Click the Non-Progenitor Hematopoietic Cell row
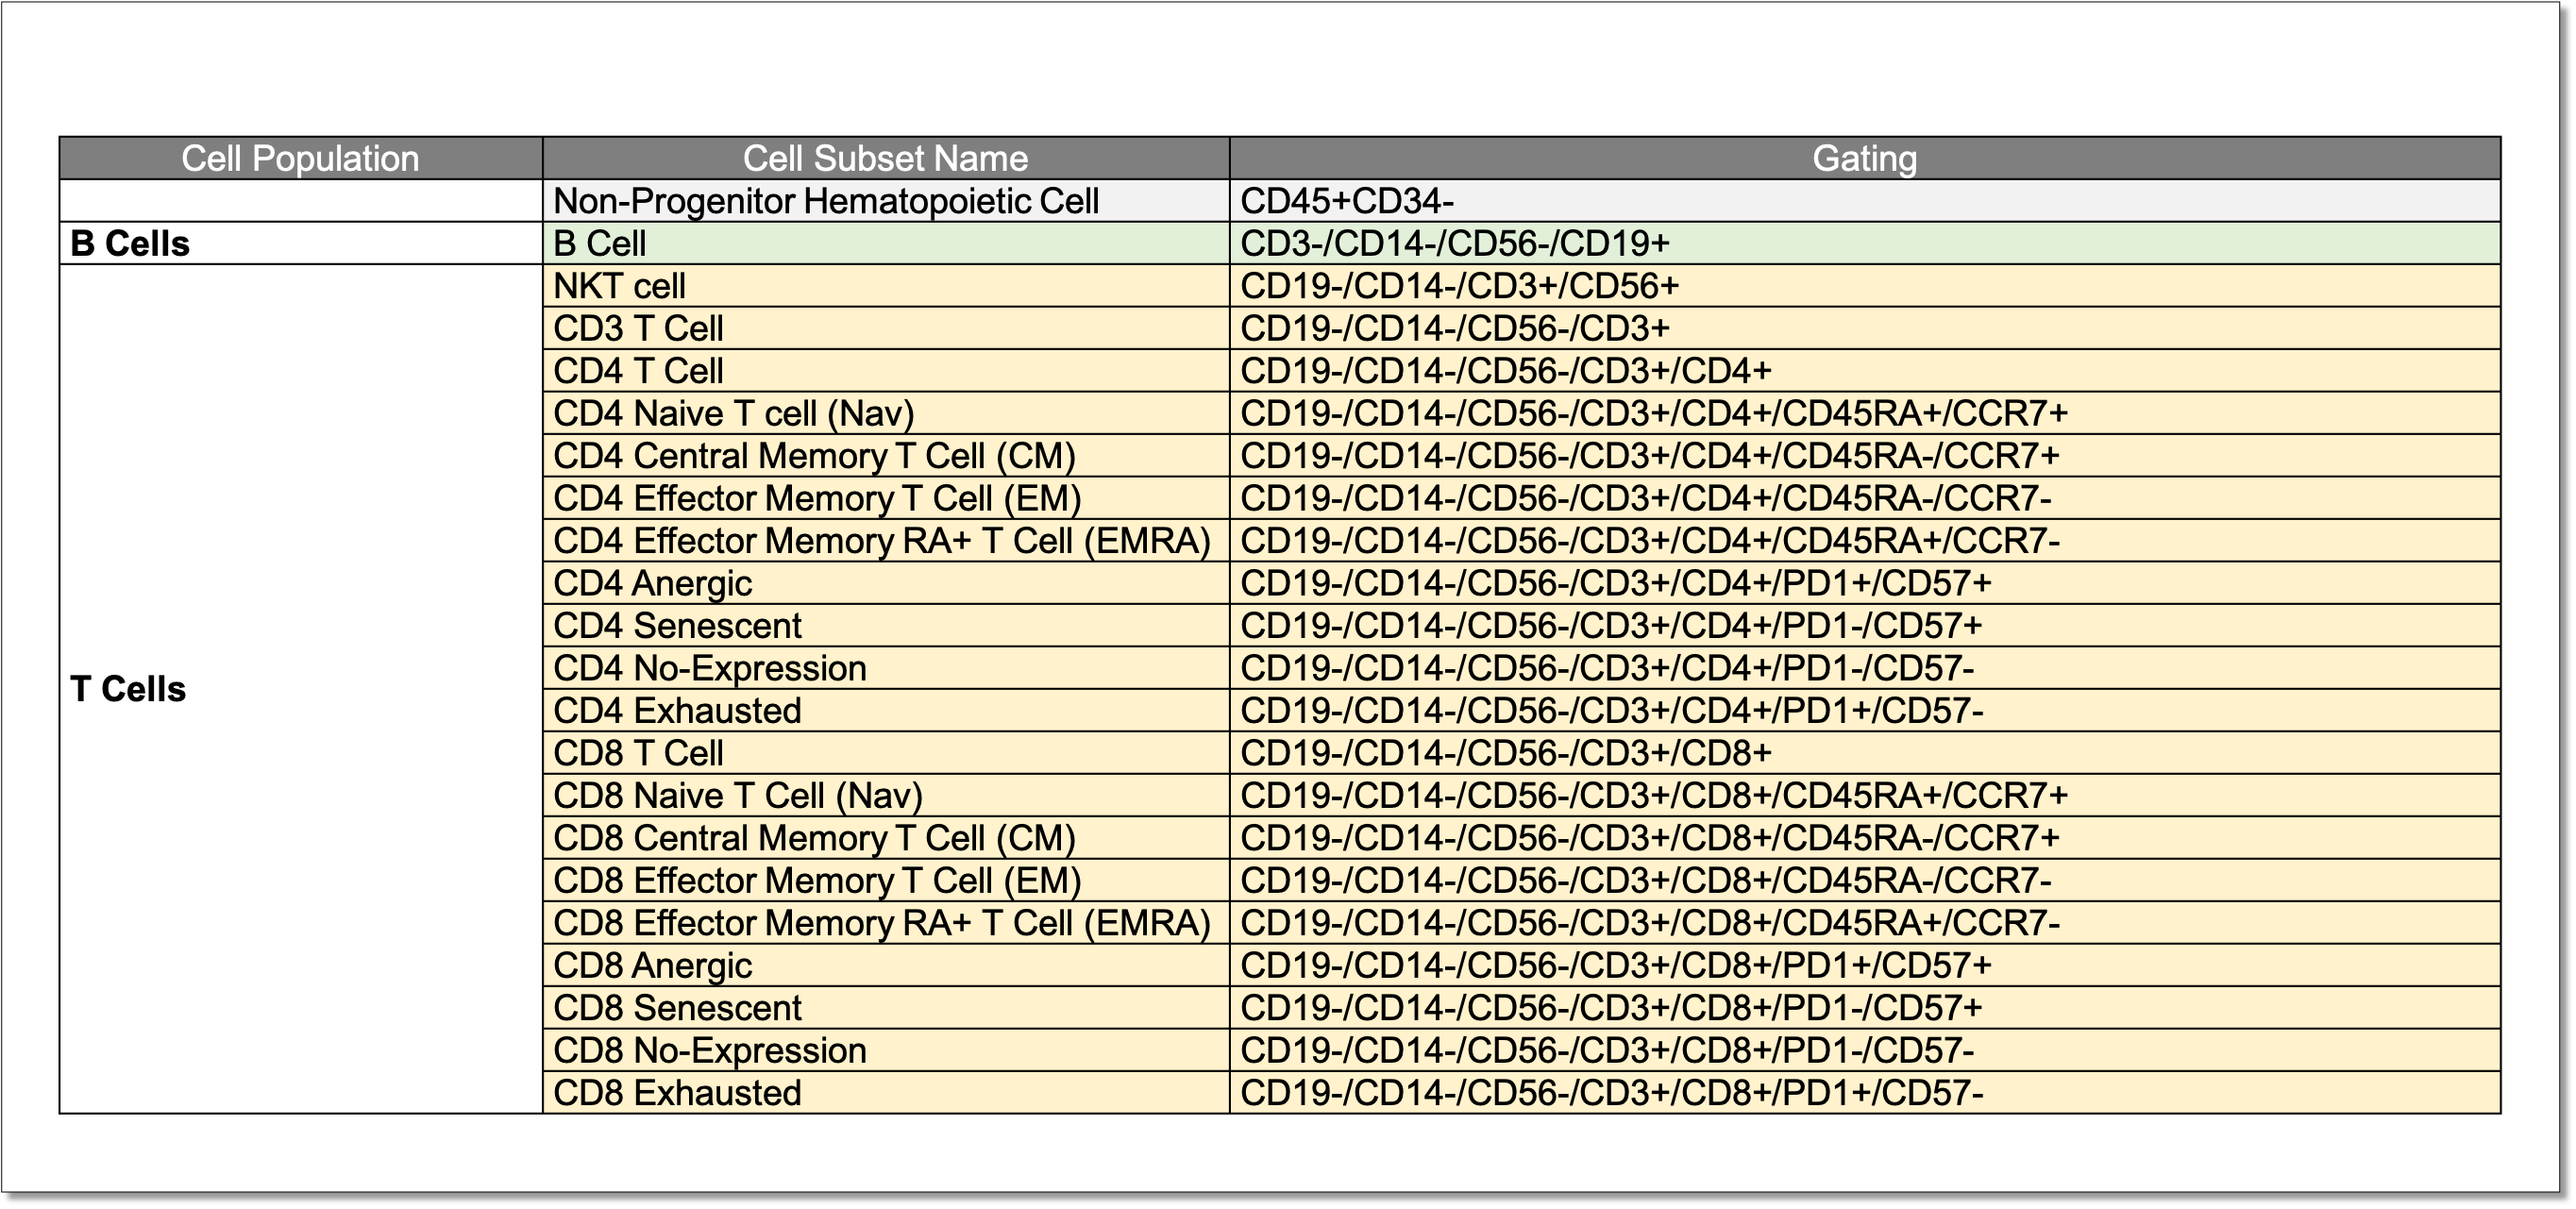Screen dimensions: 2576x1209 click(826, 201)
